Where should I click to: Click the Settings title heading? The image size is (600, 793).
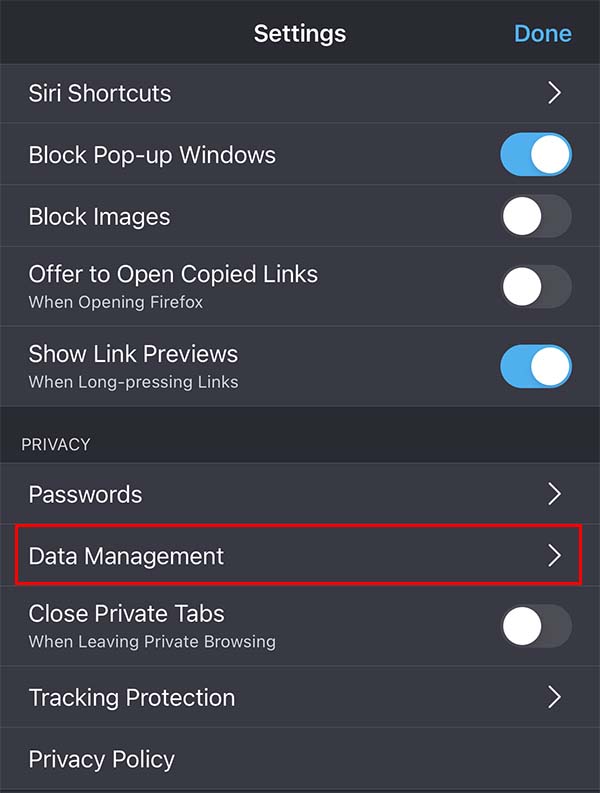coord(300,33)
